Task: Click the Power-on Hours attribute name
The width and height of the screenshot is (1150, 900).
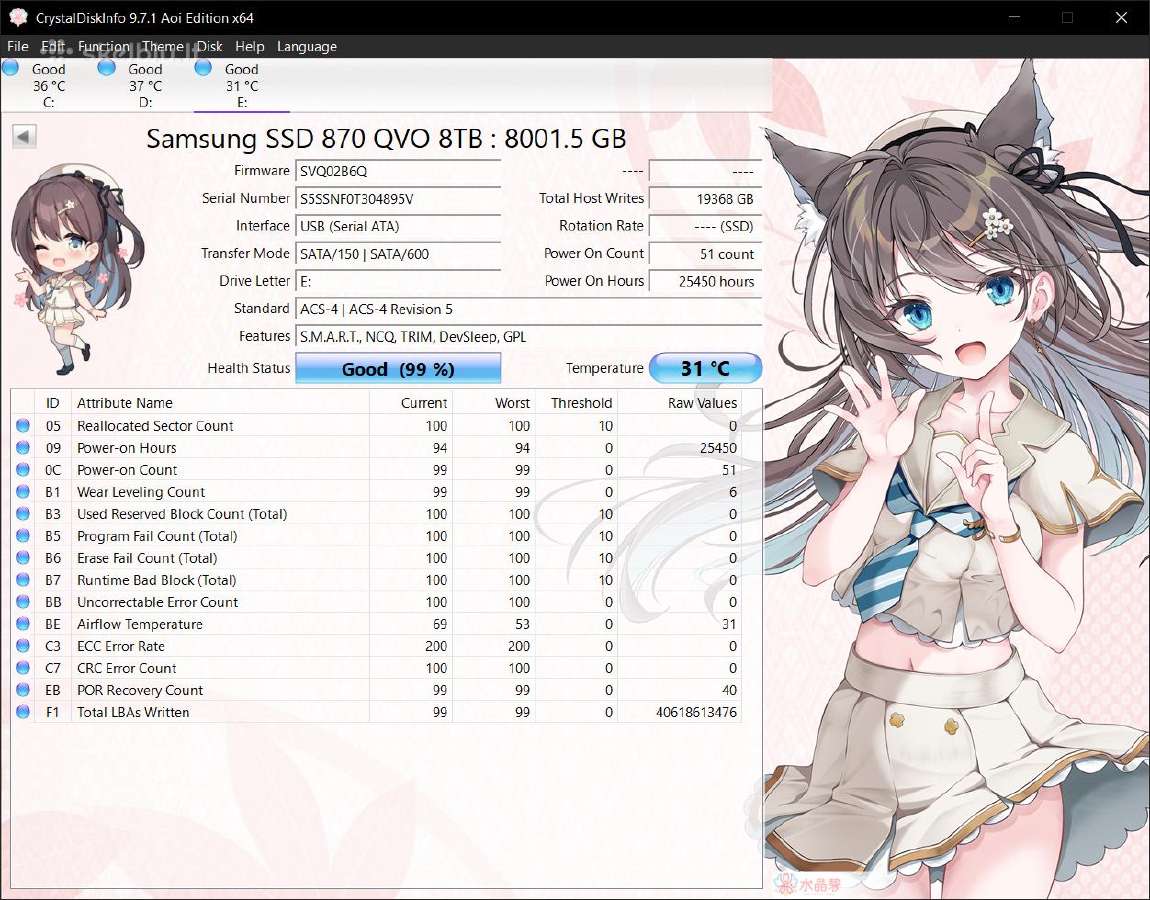Action: [126, 448]
